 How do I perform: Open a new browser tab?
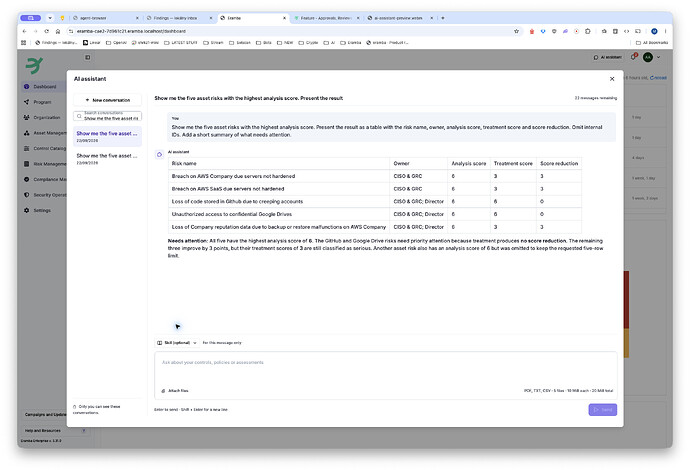tap(443, 18)
